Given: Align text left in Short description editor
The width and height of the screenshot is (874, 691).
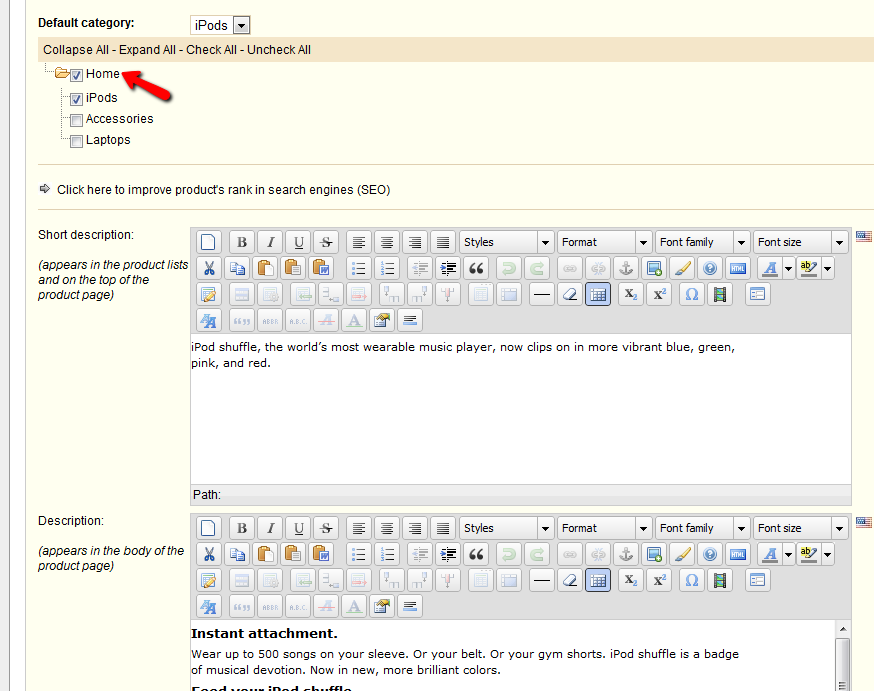Looking at the screenshot, I should 359,242.
